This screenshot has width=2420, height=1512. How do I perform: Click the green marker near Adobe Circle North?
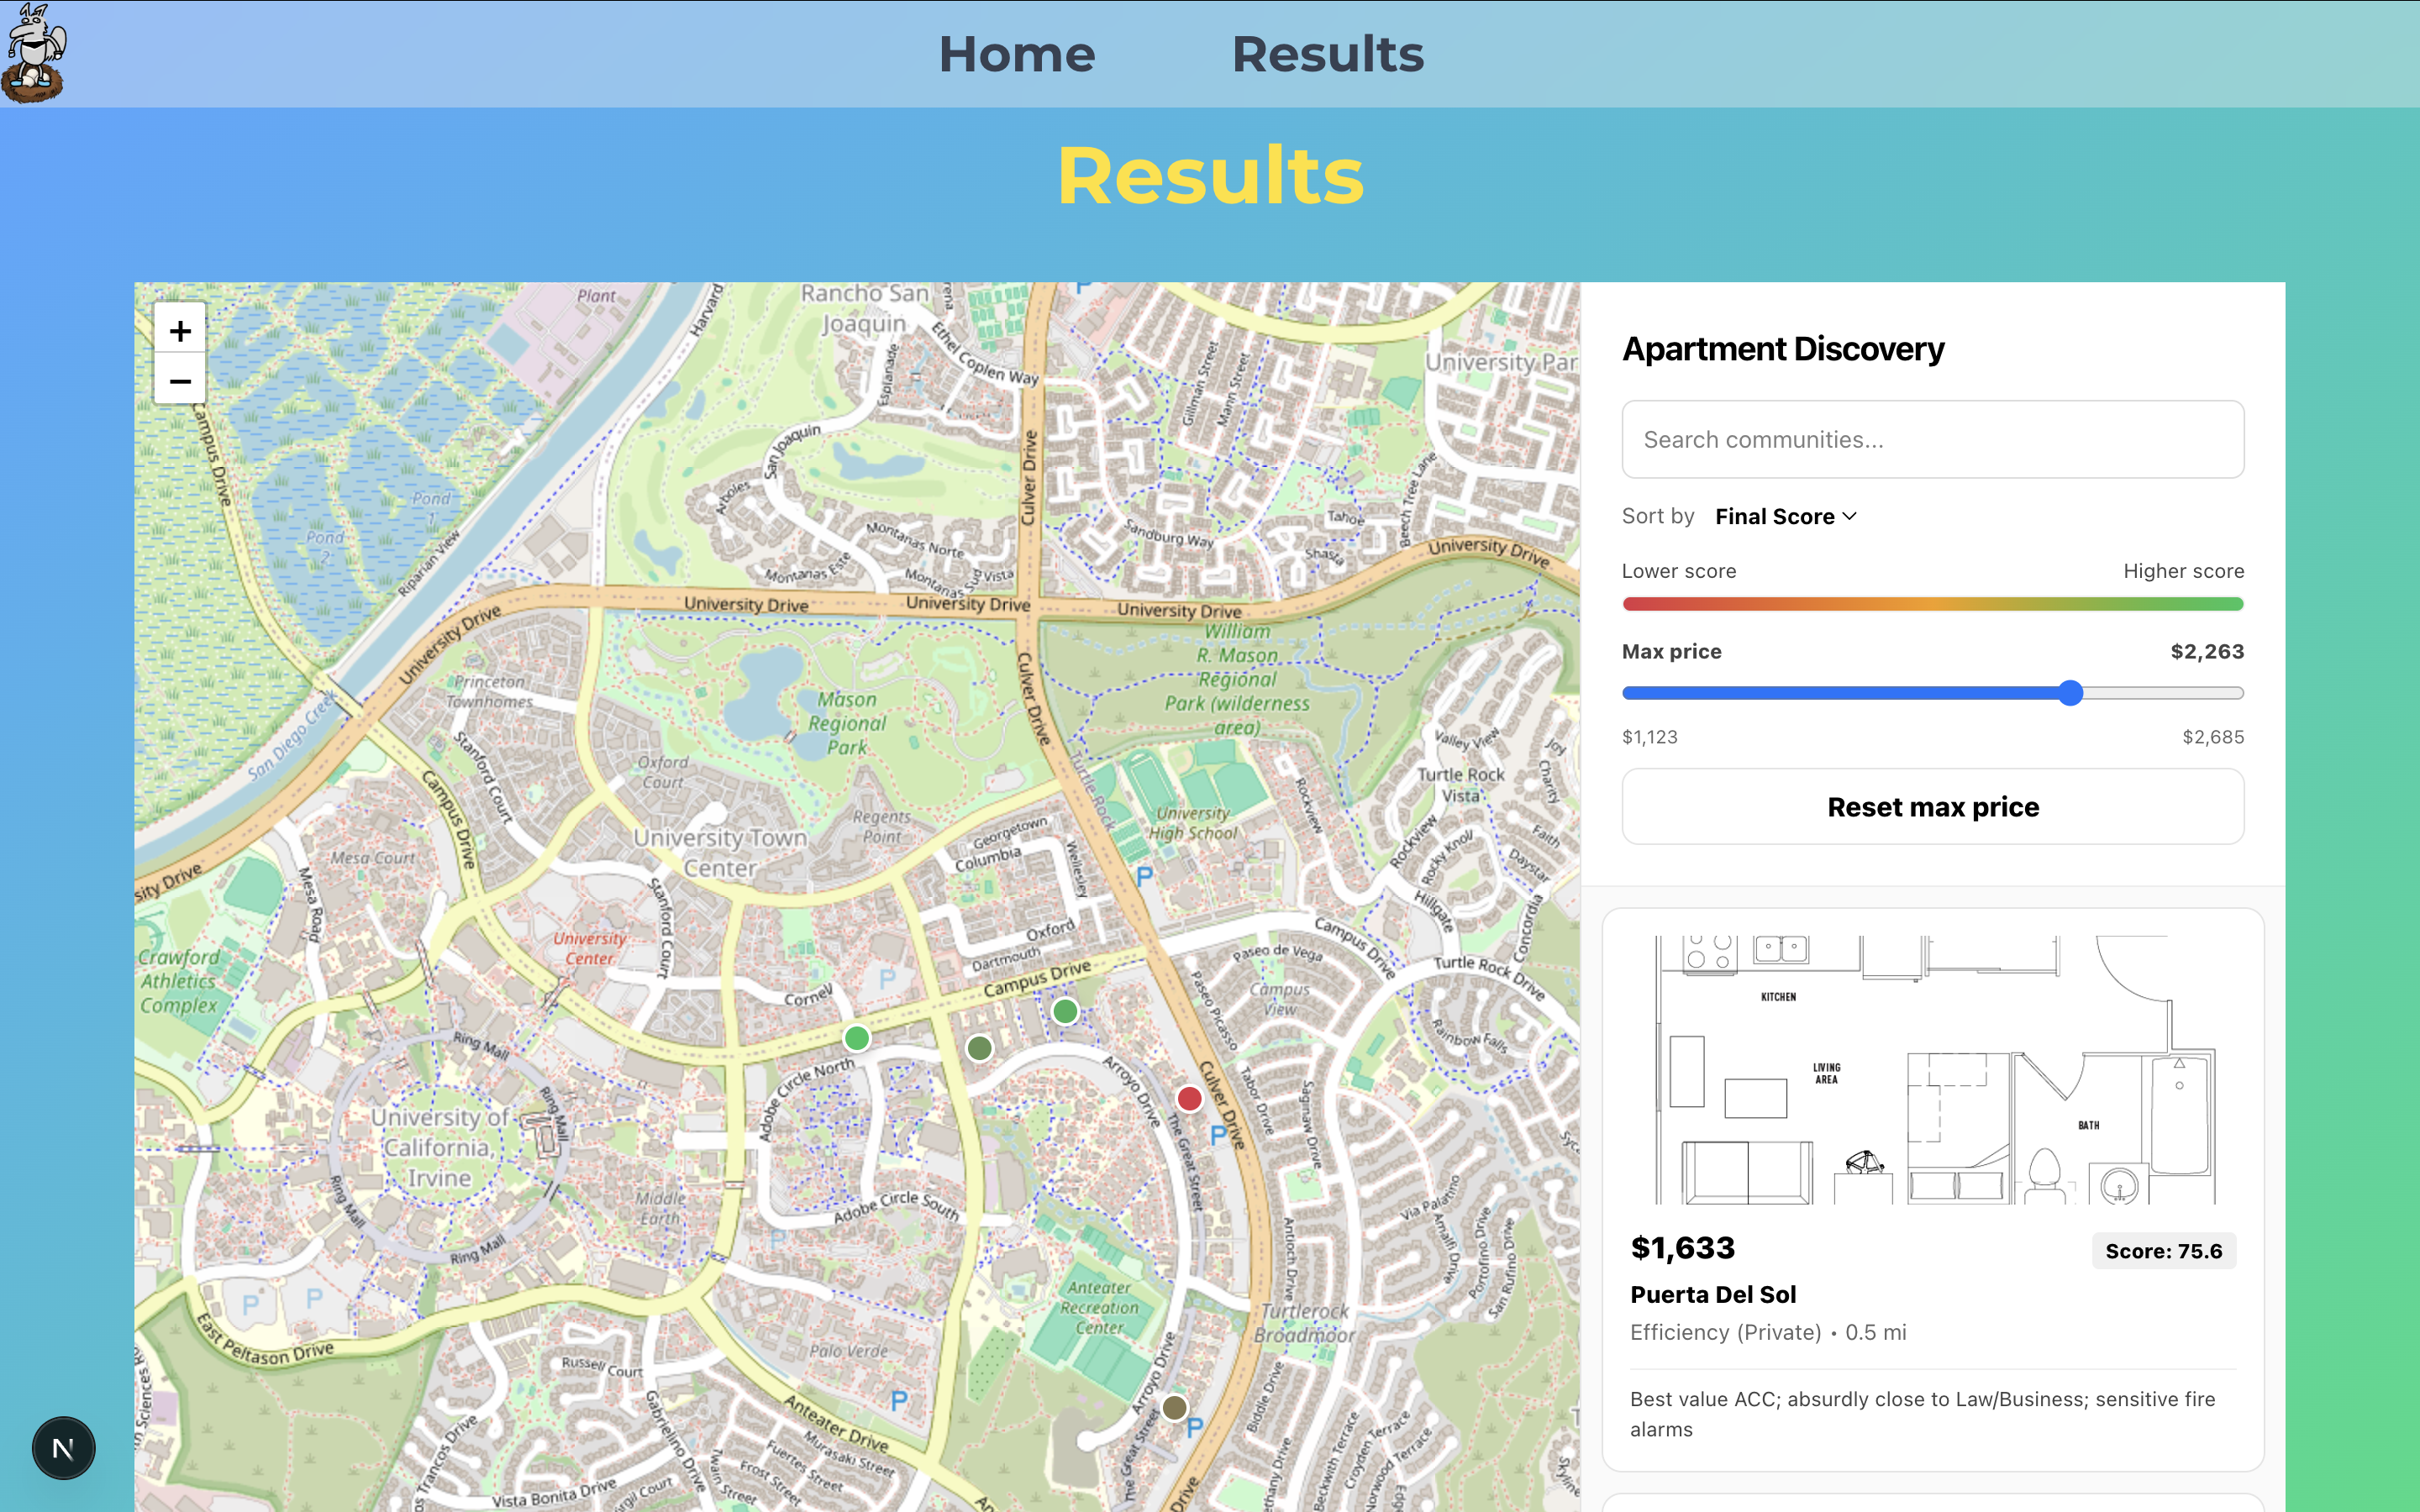[856, 1038]
